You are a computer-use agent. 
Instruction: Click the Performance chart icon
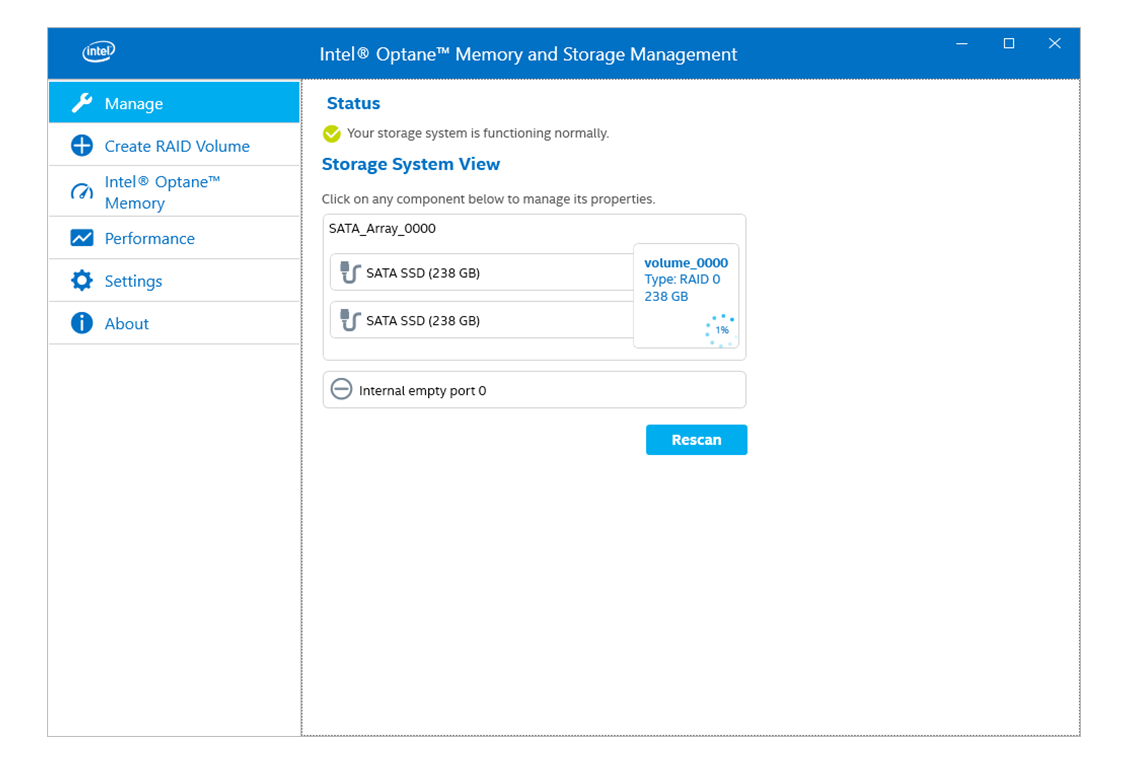click(x=82, y=238)
